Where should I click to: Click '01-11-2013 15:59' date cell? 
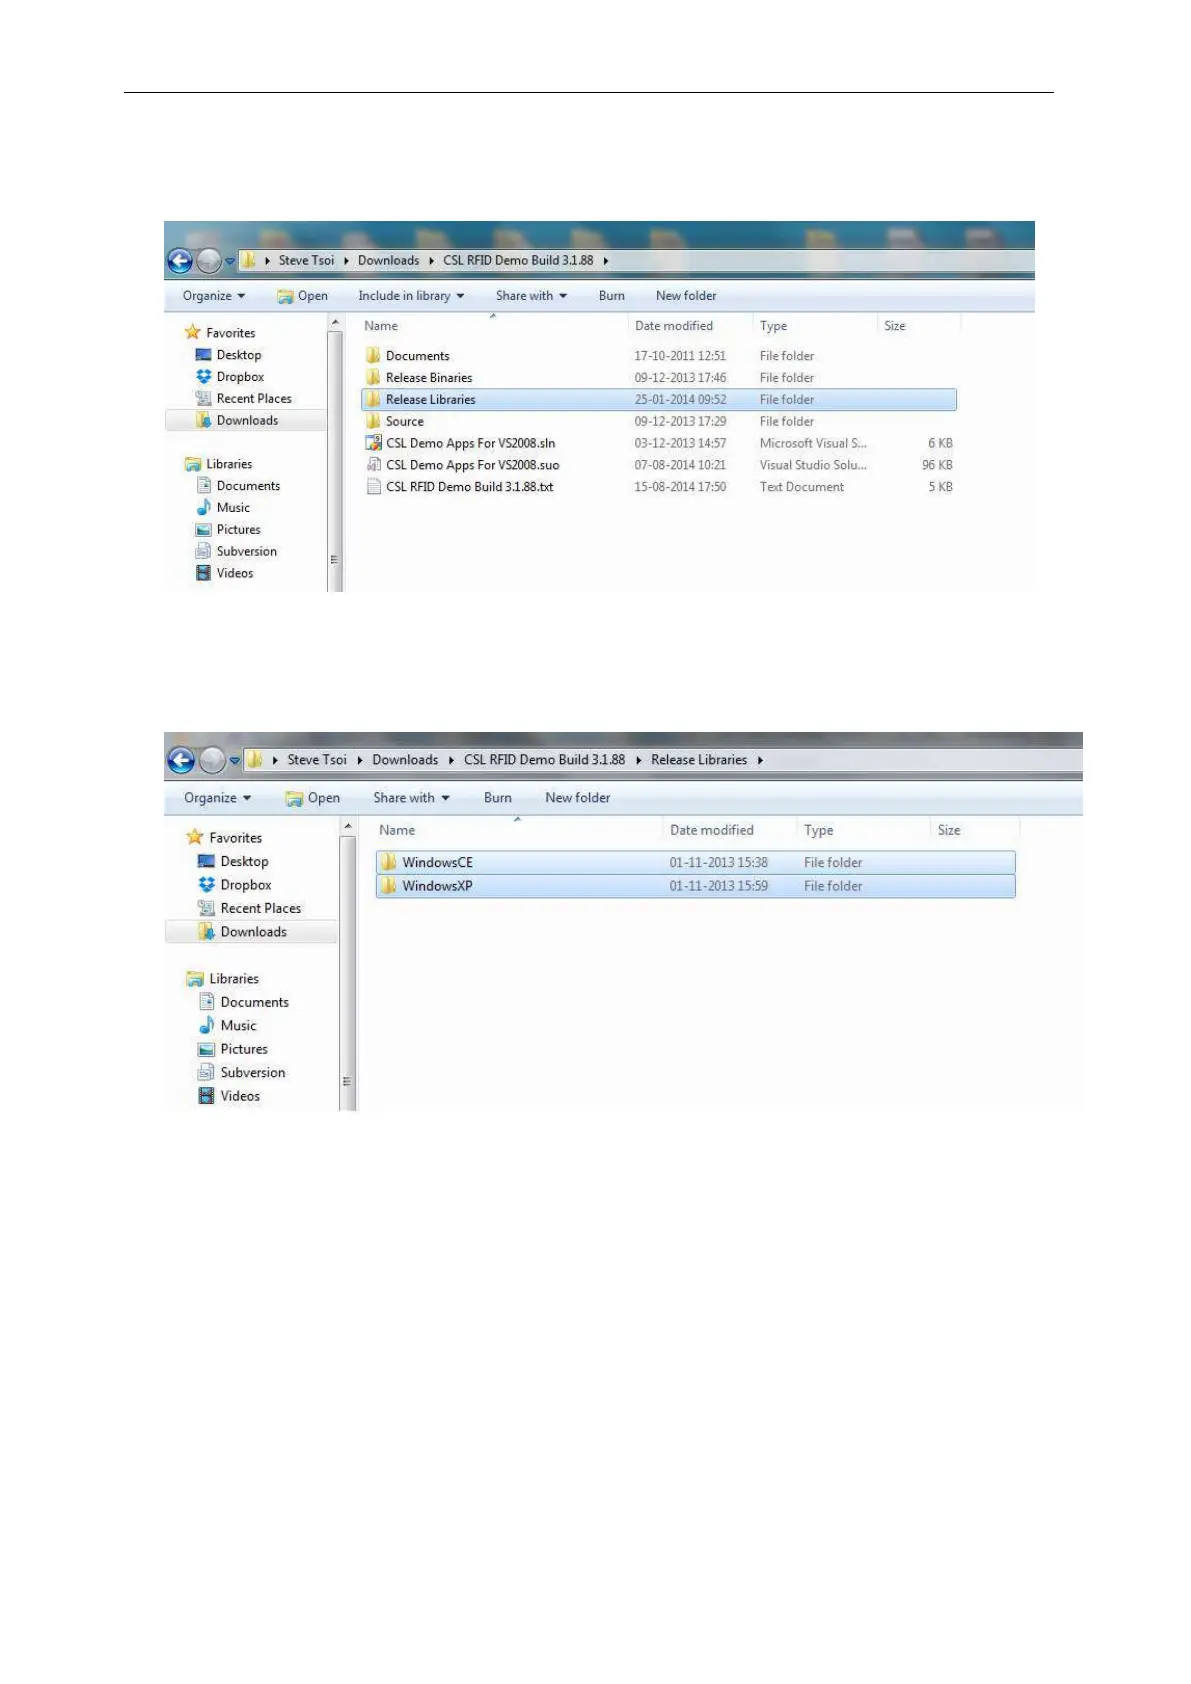point(719,887)
